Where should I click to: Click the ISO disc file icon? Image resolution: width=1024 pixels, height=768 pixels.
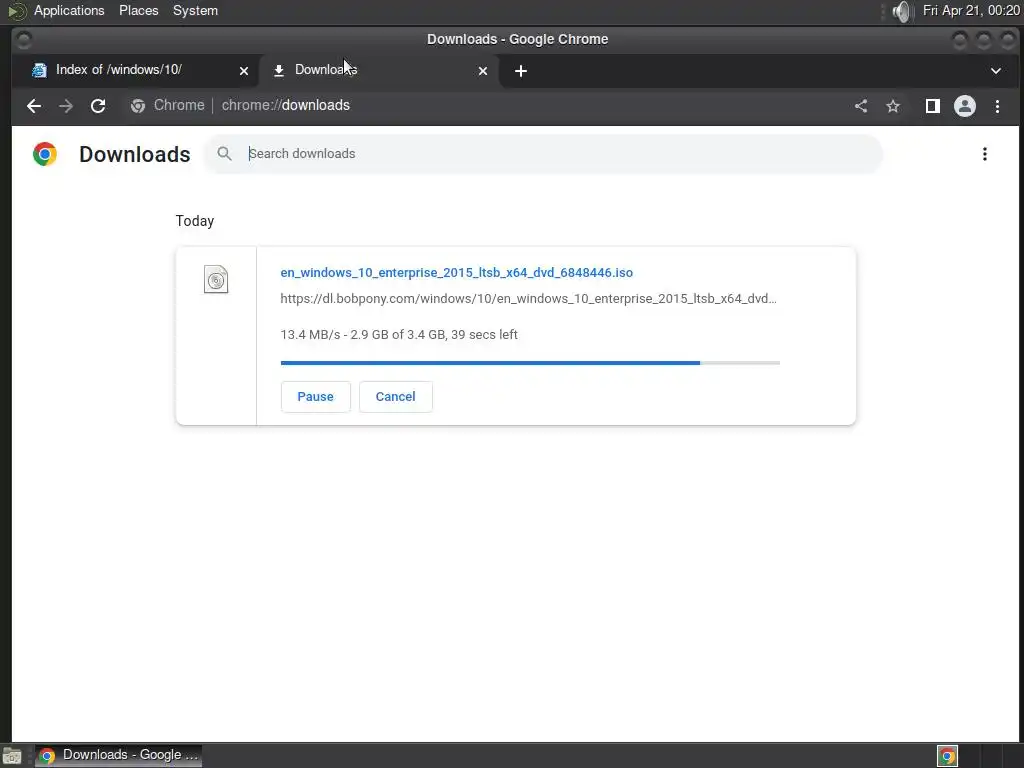[x=216, y=280]
